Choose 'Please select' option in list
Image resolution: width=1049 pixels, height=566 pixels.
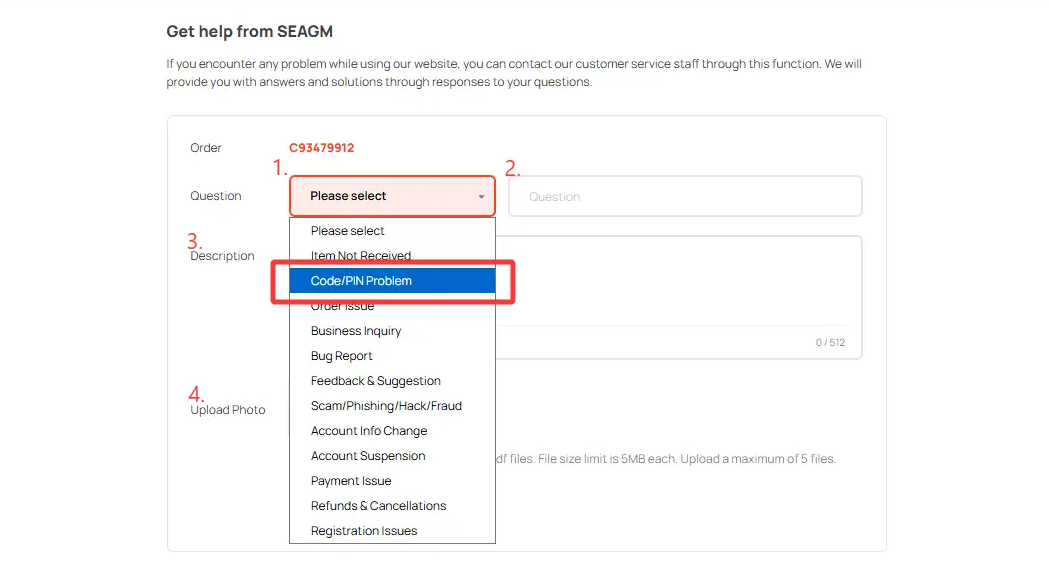(392, 231)
